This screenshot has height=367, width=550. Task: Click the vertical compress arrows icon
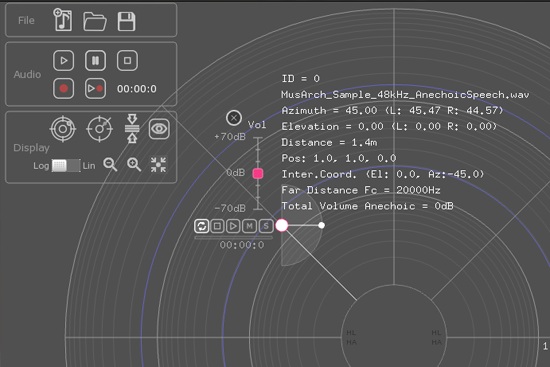(x=132, y=128)
